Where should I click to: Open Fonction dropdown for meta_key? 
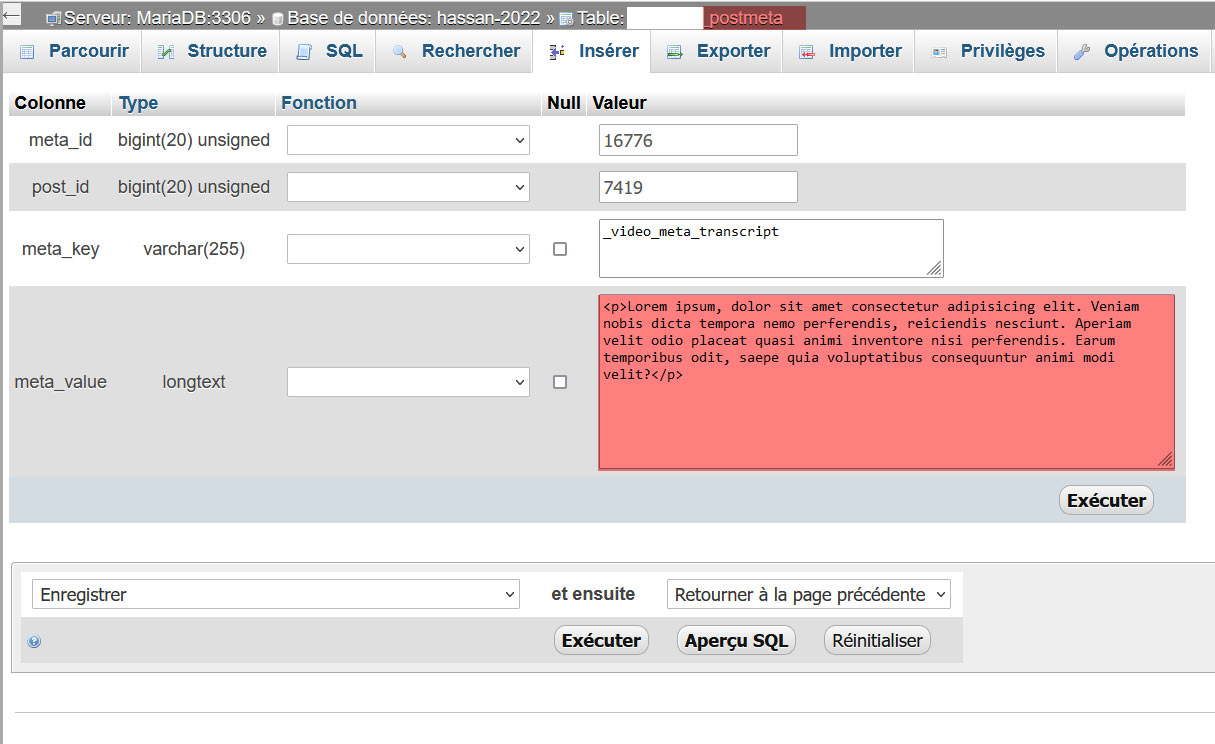coord(408,249)
